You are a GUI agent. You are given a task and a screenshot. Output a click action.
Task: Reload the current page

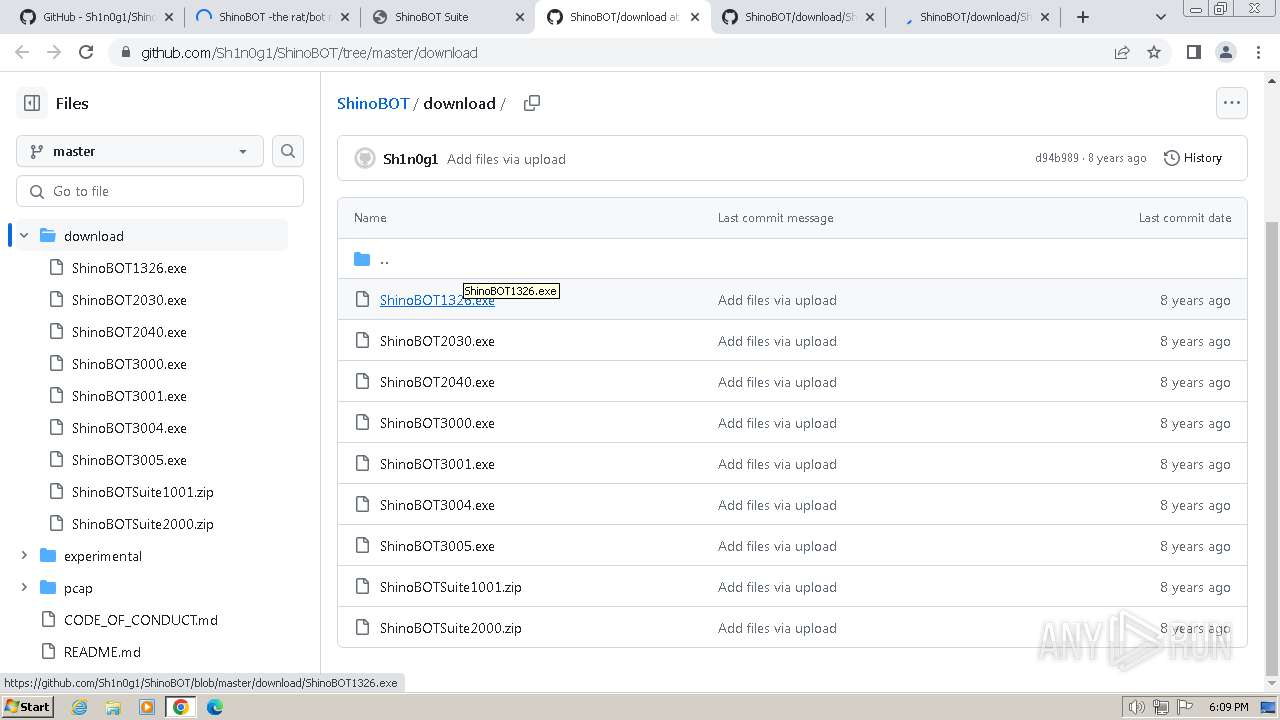click(x=86, y=52)
